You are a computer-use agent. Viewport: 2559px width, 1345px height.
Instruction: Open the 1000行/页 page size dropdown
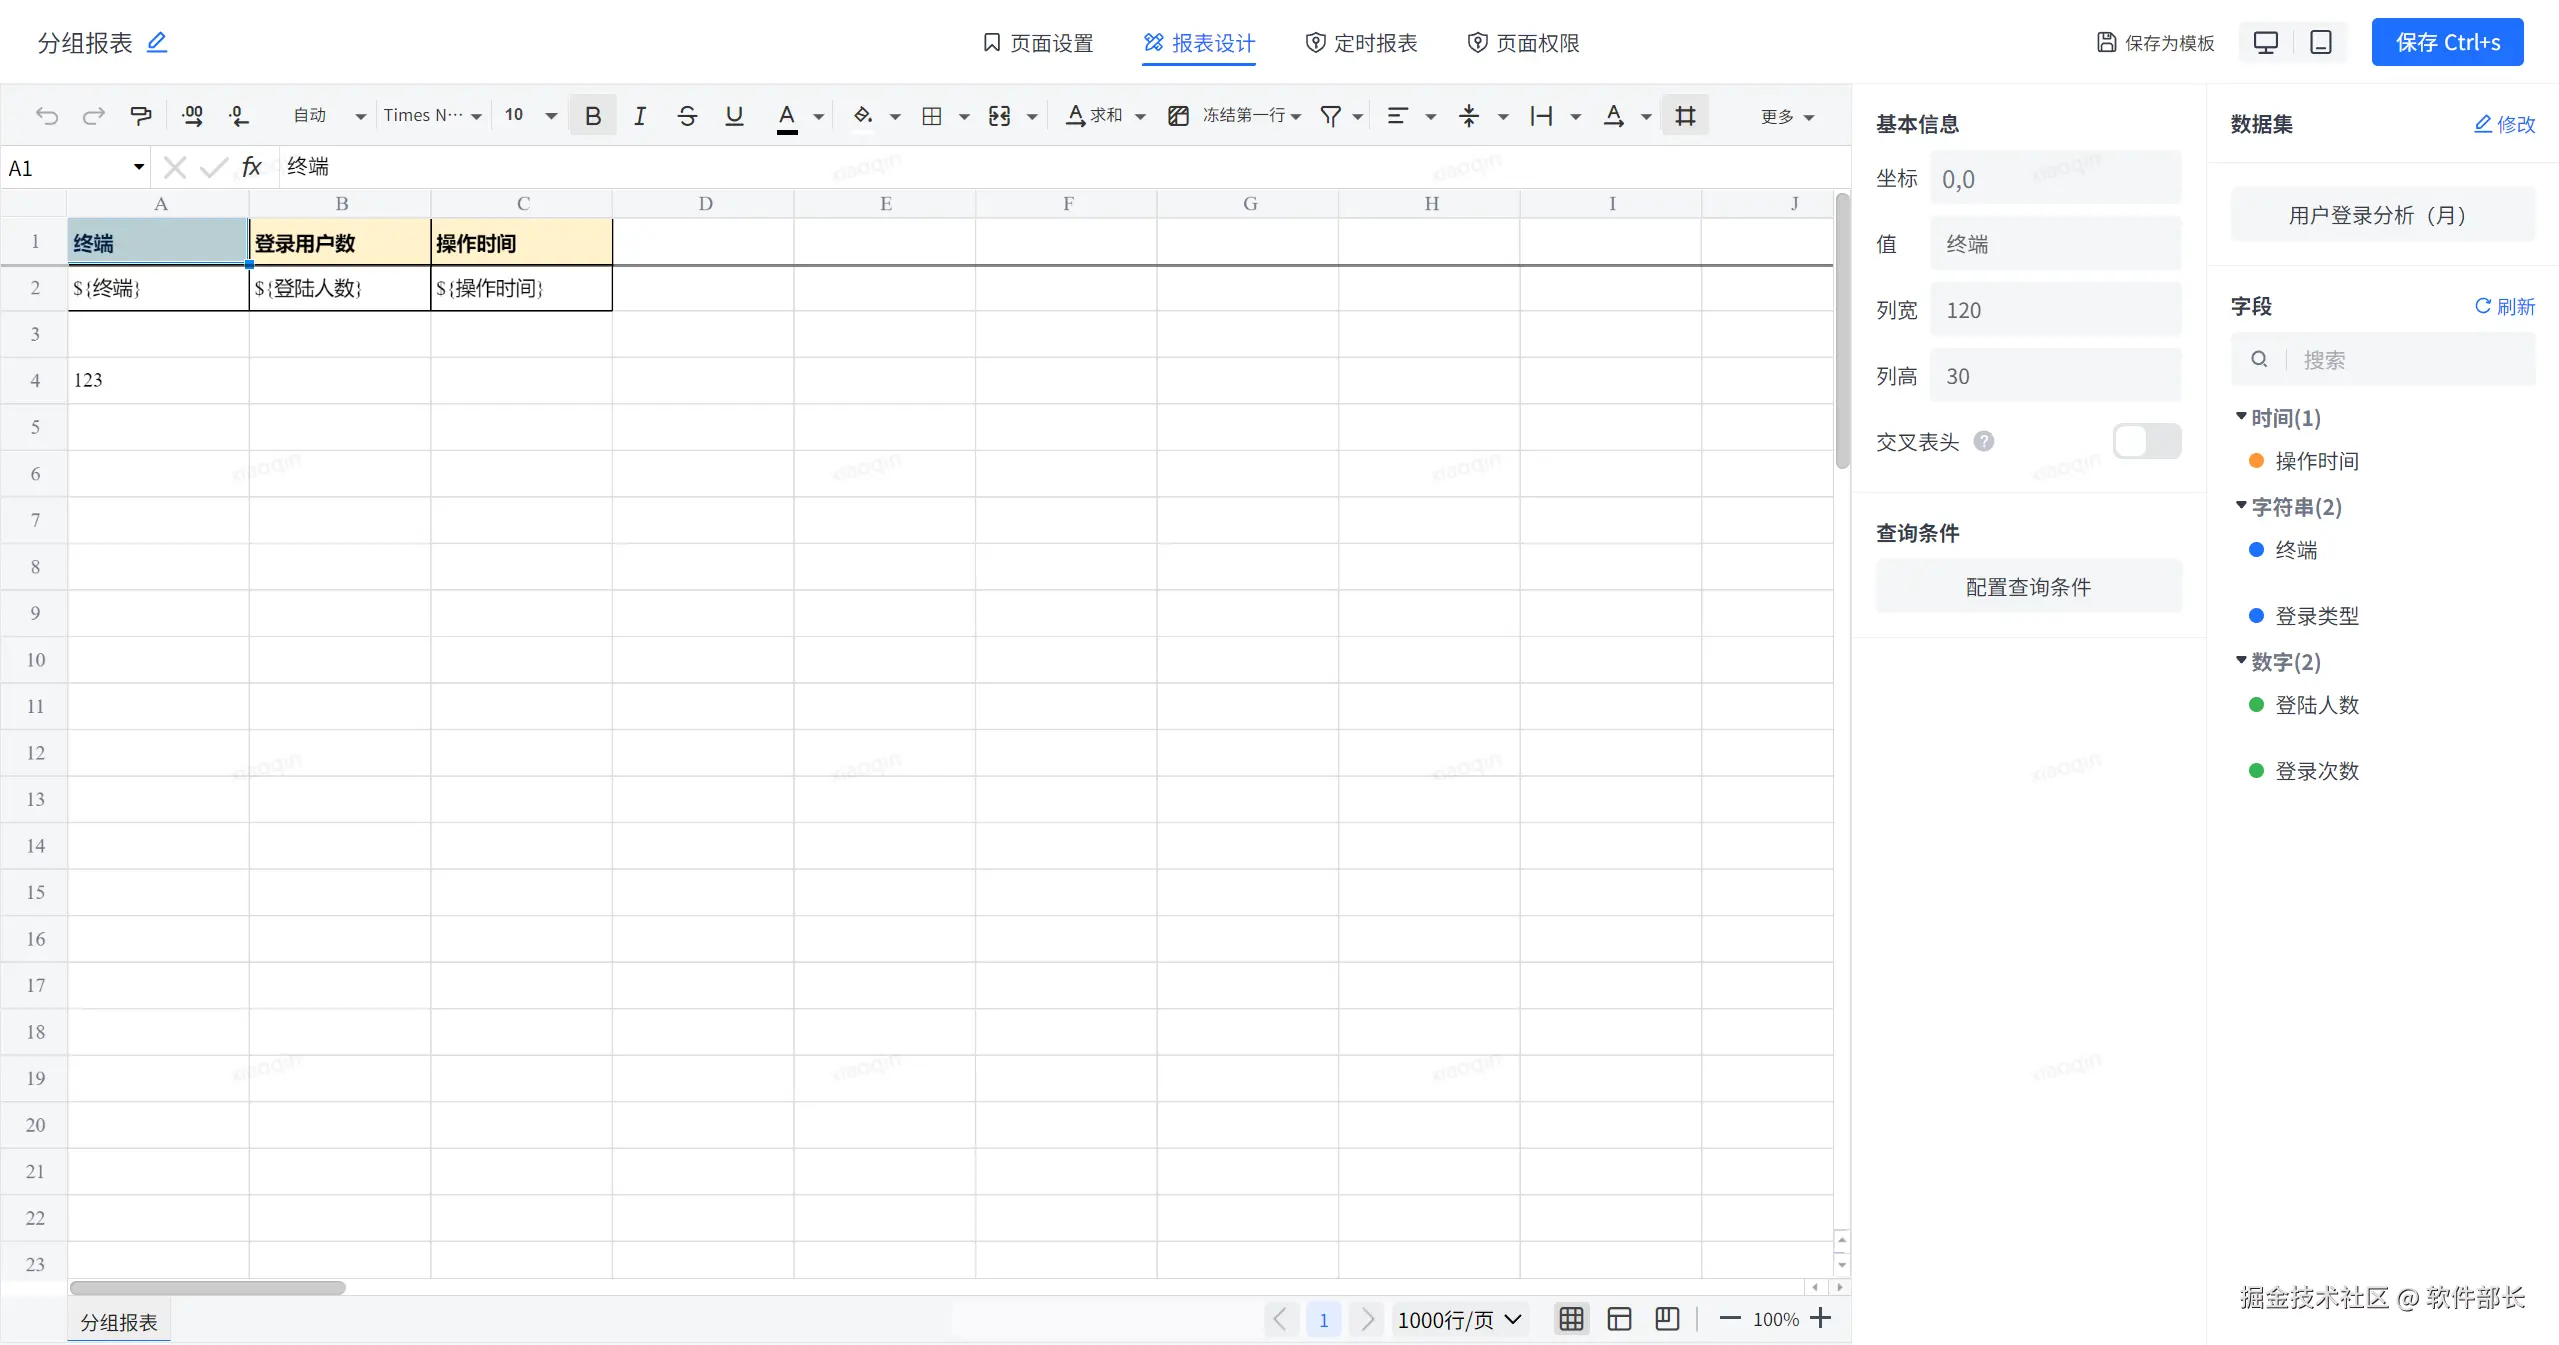1459,1320
